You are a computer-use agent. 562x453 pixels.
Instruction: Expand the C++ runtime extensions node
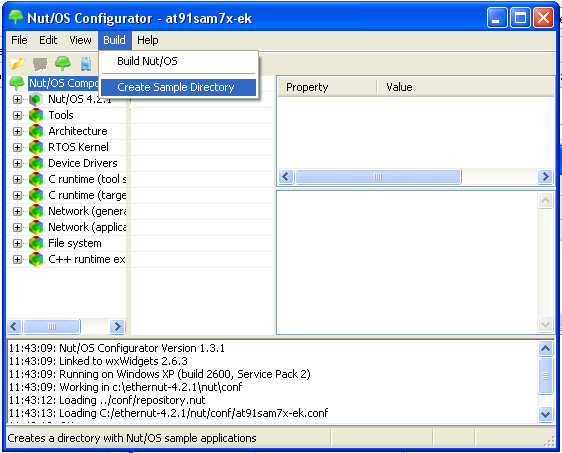pos(17,259)
